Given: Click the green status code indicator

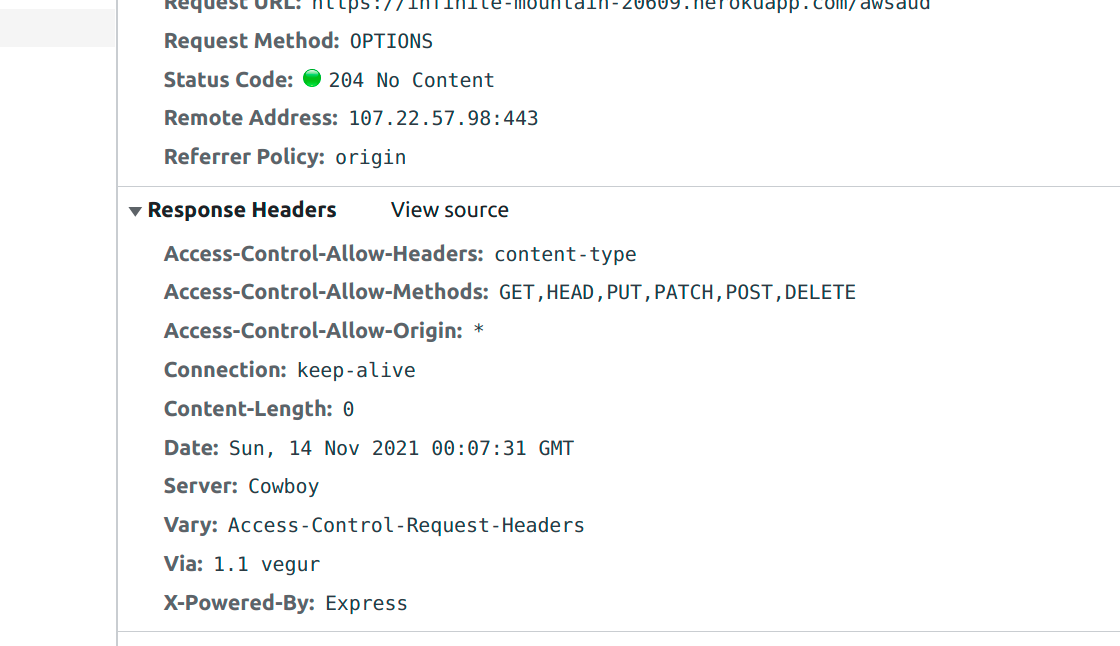Looking at the screenshot, I should (311, 77).
